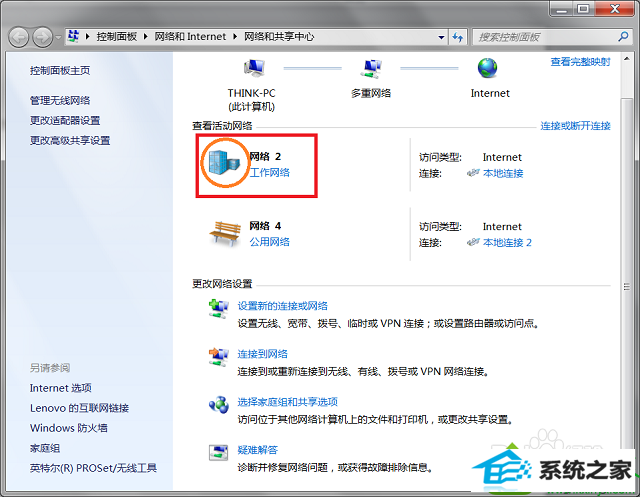Click the refresh button next to address bar
The width and height of the screenshot is (640, 497).
pyautogui.click(x=458, y=38)
